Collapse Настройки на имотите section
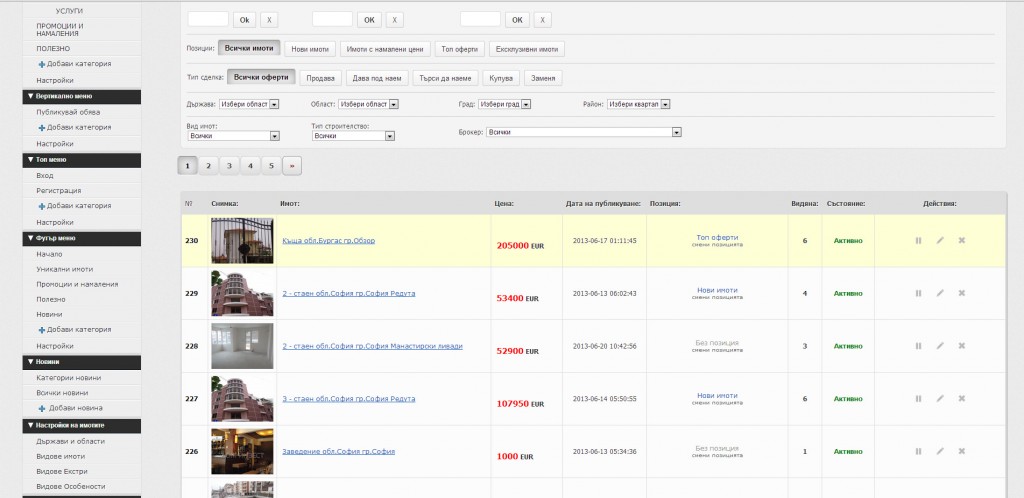The height and width of the screenshot is (498, 1024). click(82, 426)
